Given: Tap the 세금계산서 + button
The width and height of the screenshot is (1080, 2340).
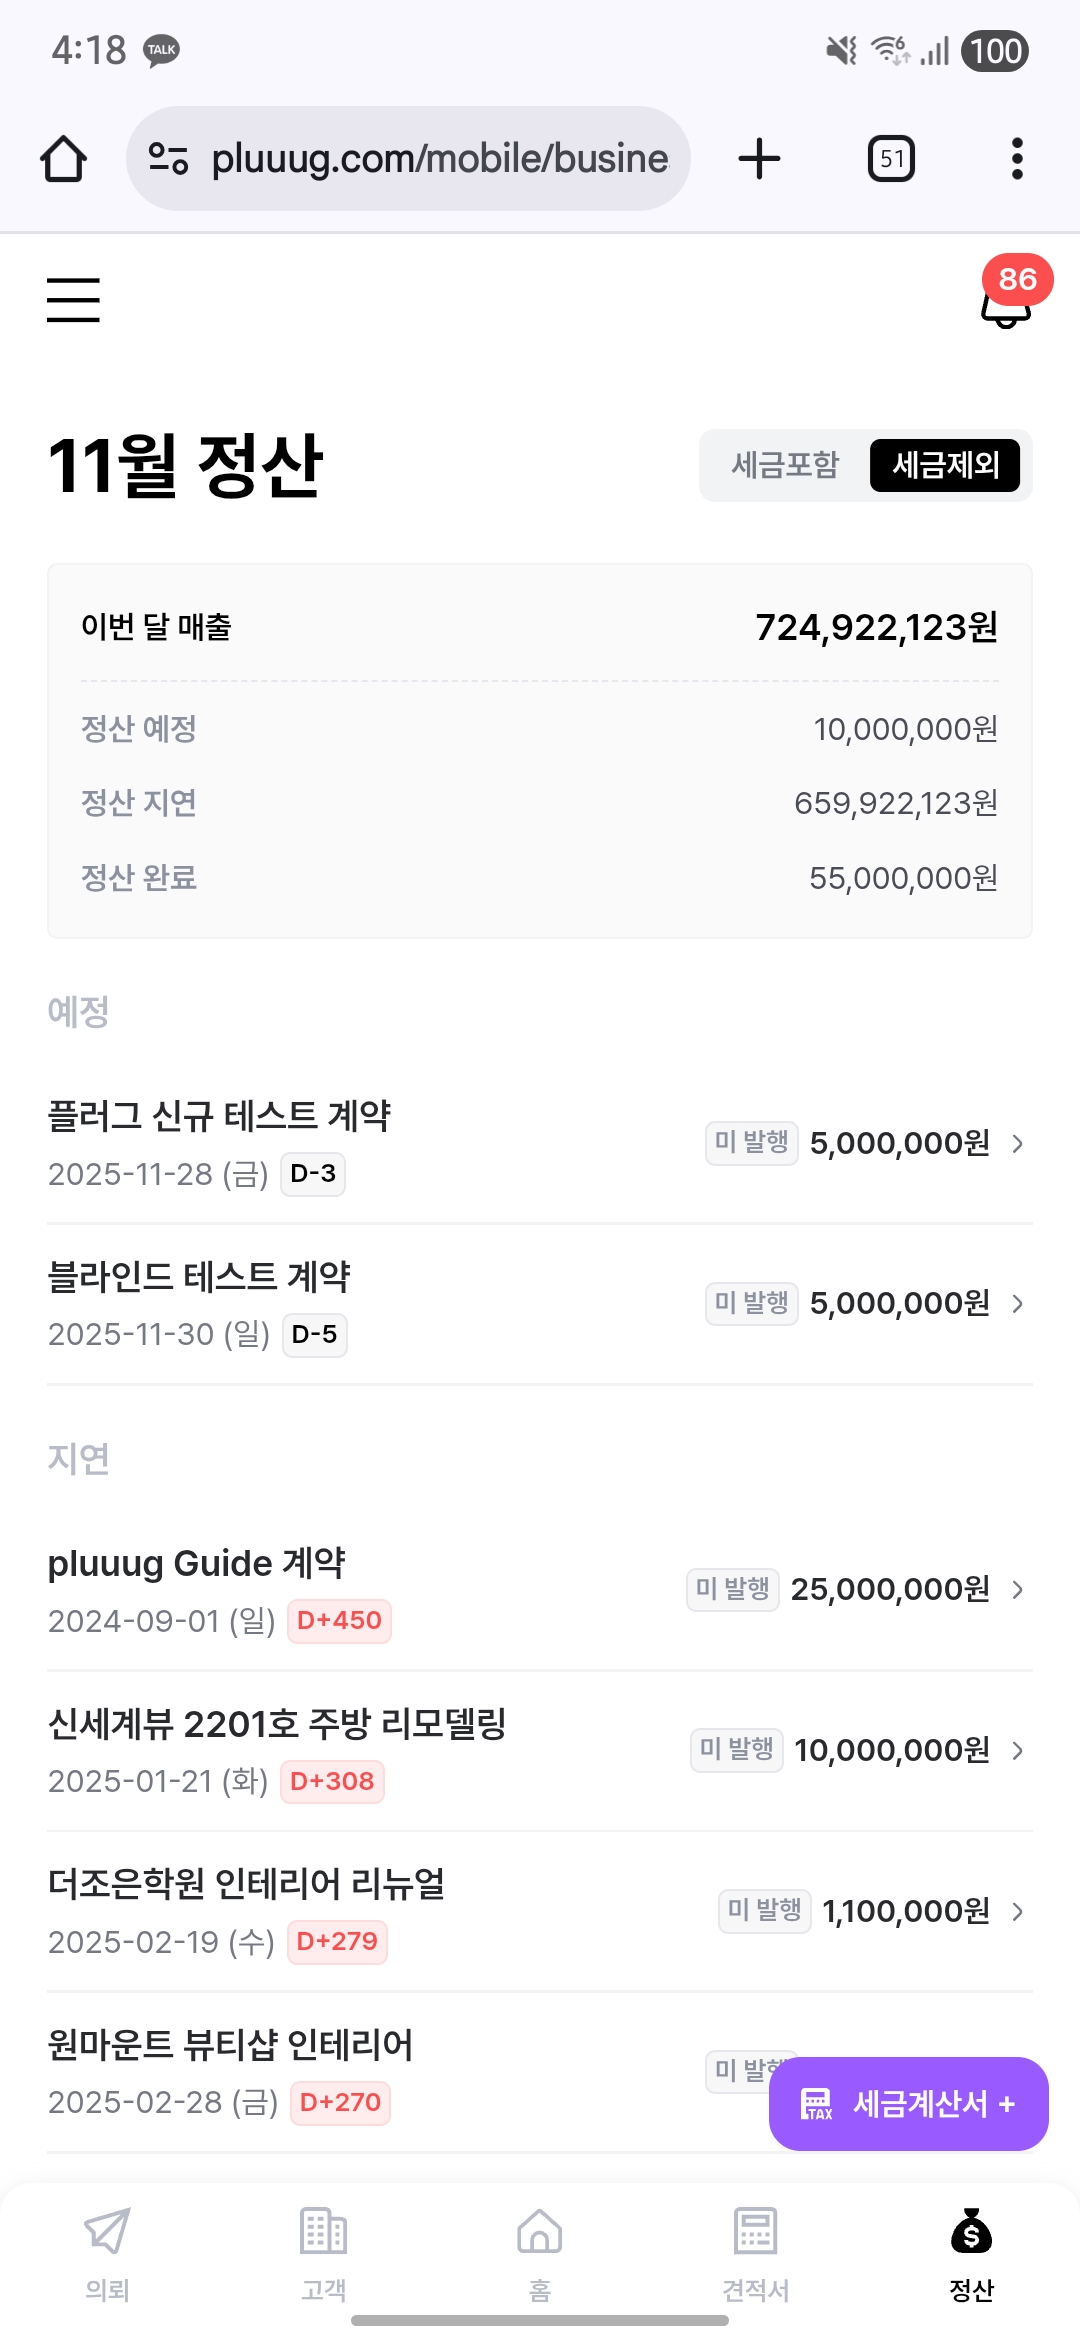Looking at the screenshot, I should pos(908,2104).
